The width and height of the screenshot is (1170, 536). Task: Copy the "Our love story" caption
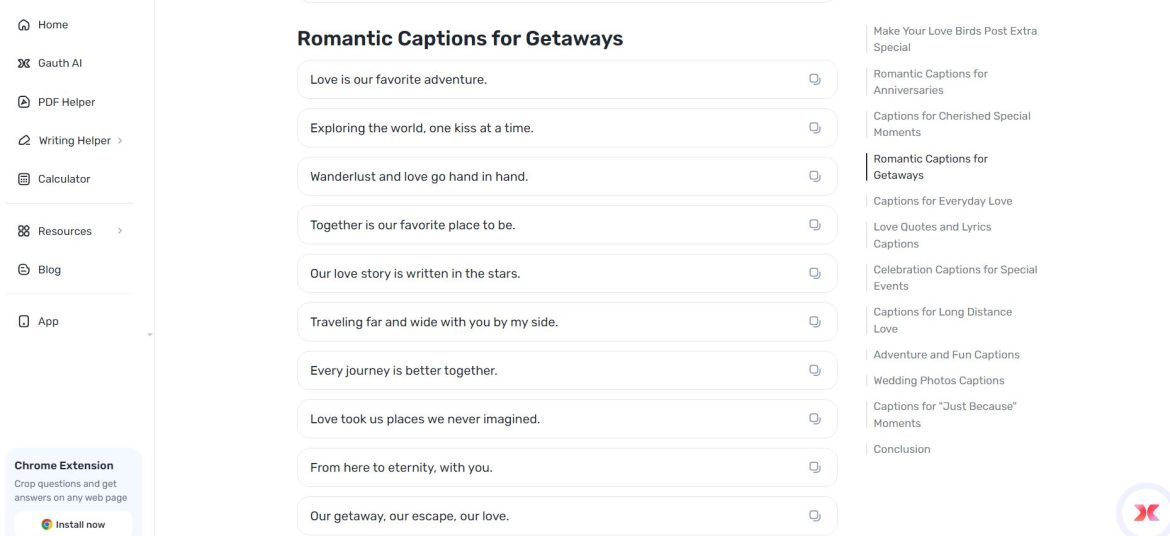pos(815,274)
